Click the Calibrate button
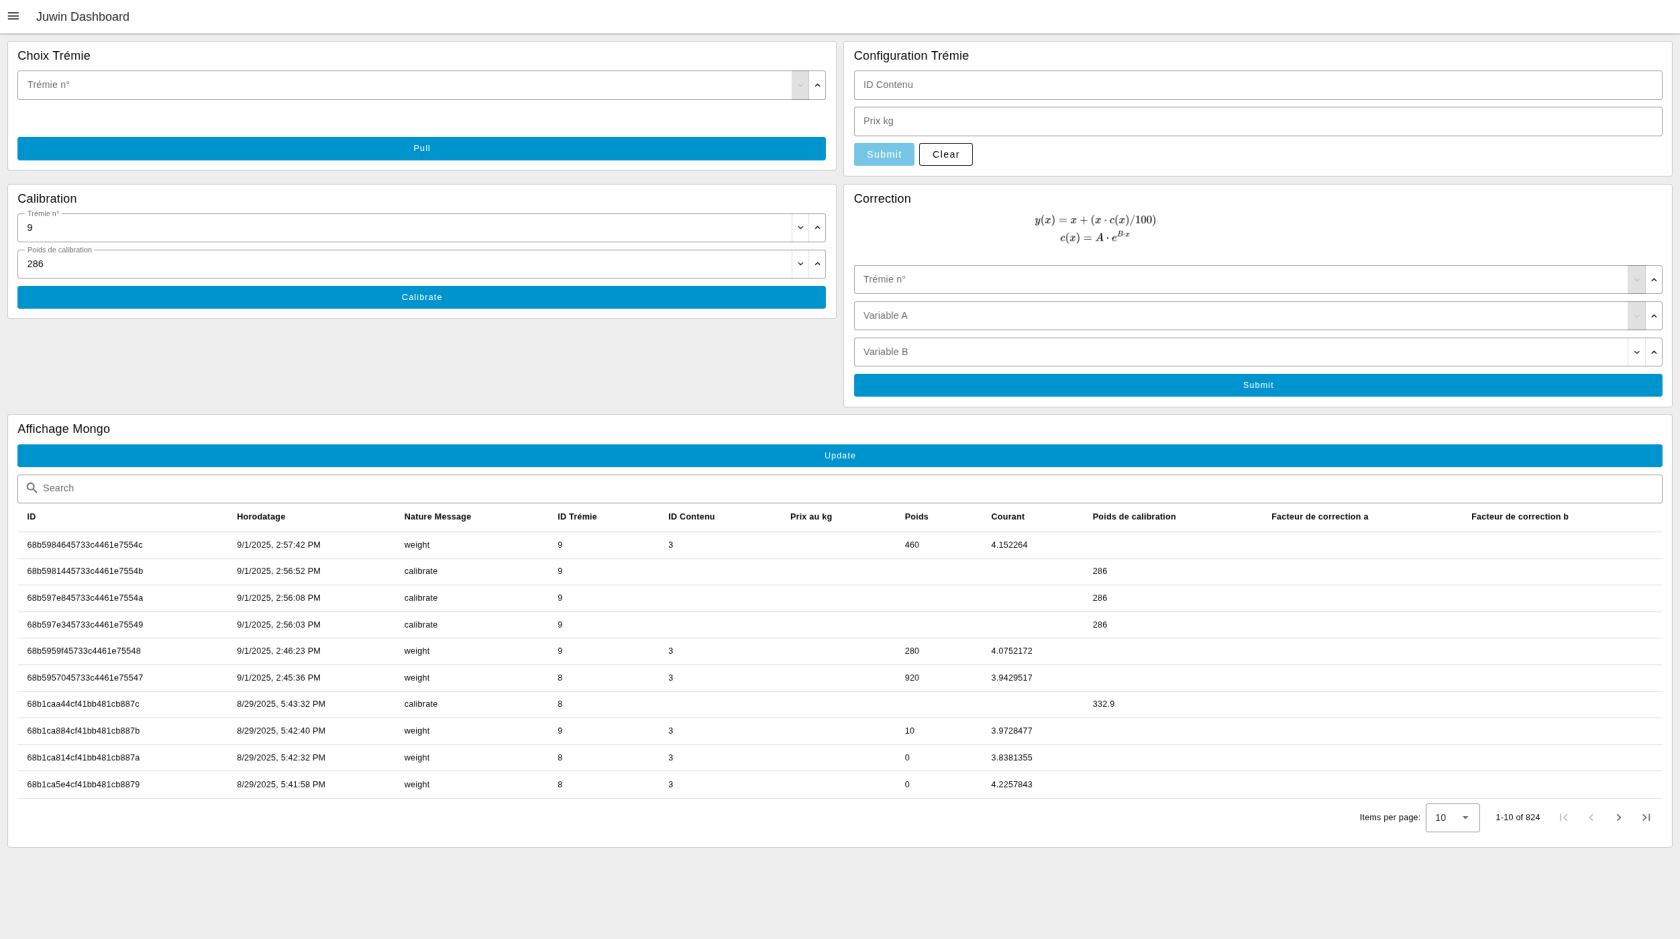Screen dimensions: 1680x939 [x=421, y=297]
